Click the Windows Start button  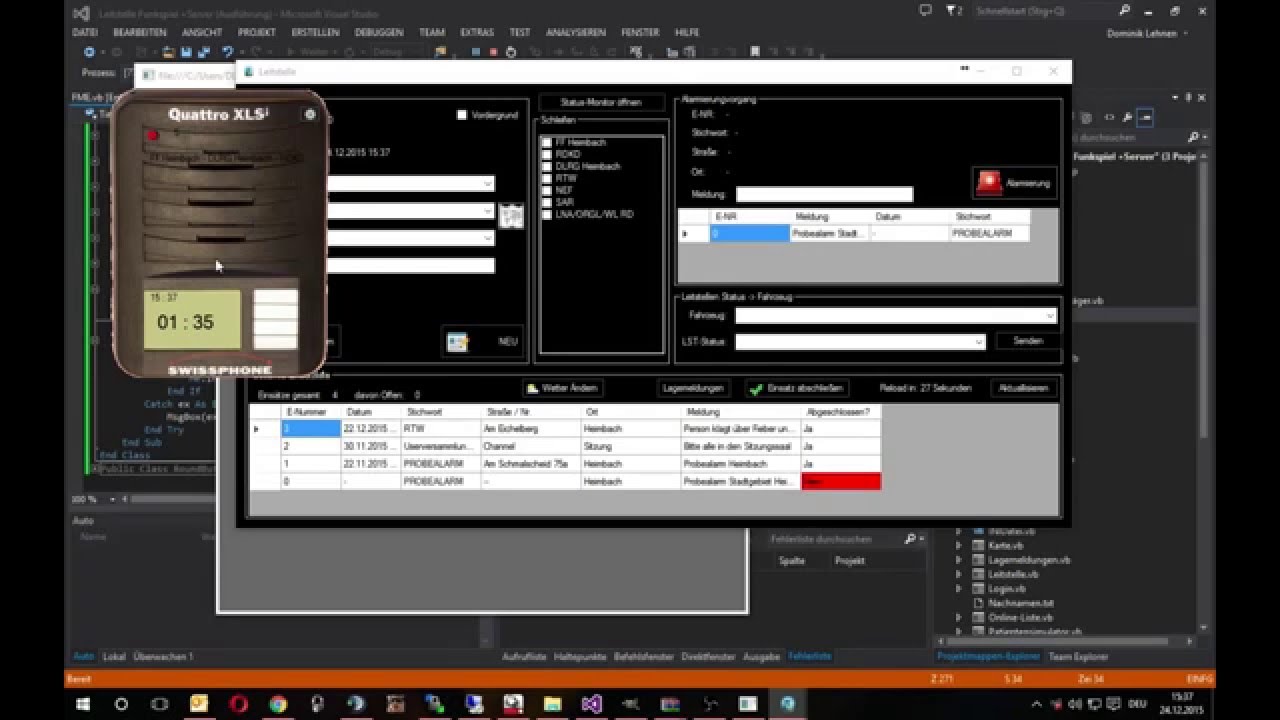click(83, 704)
